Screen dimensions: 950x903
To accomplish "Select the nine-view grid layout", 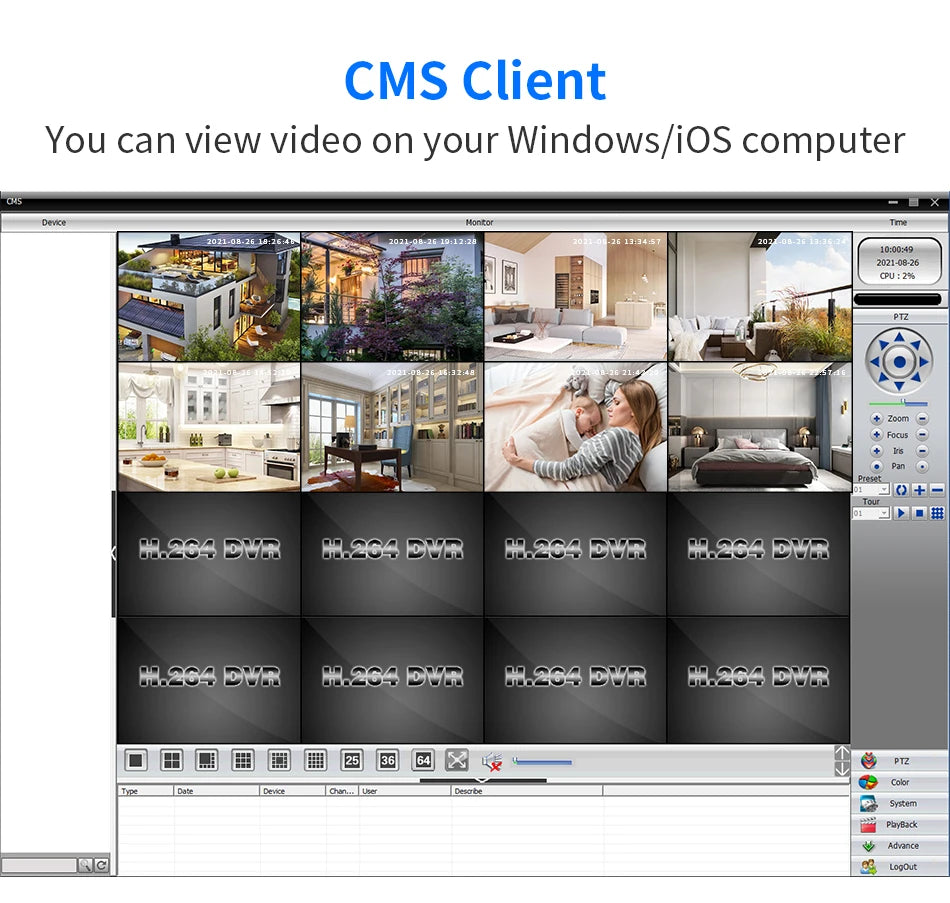I will (x=244, y=760).
